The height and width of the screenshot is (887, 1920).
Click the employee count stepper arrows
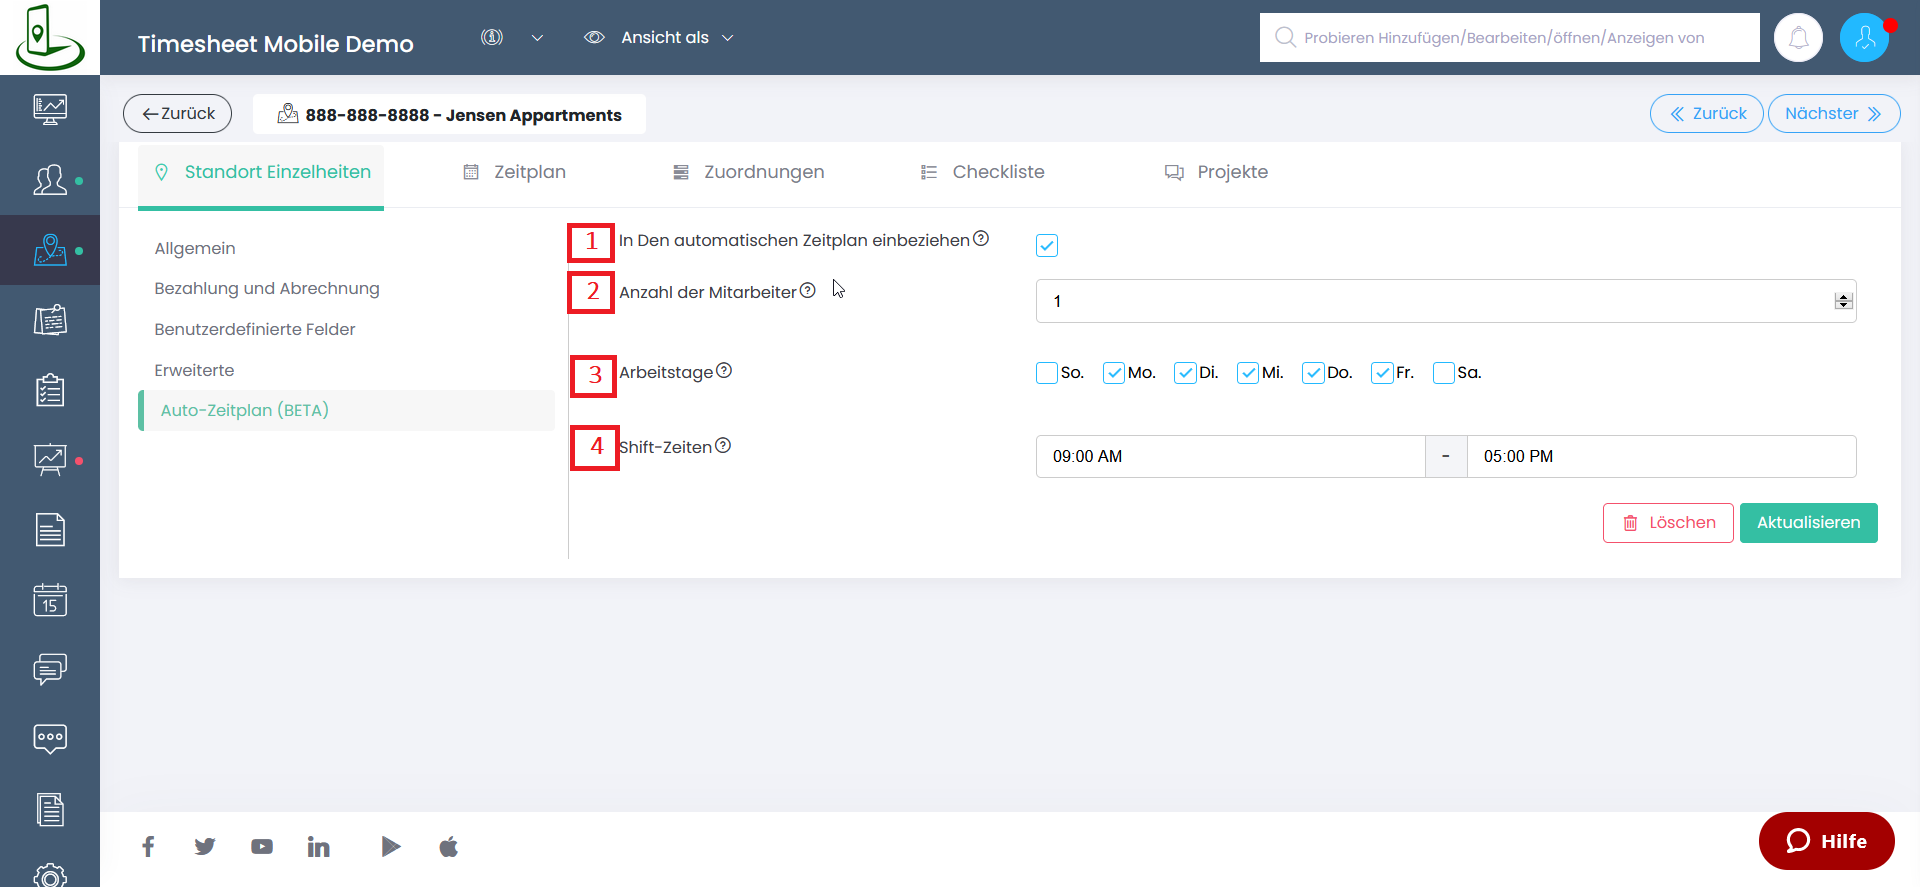tap(1843, 301)
